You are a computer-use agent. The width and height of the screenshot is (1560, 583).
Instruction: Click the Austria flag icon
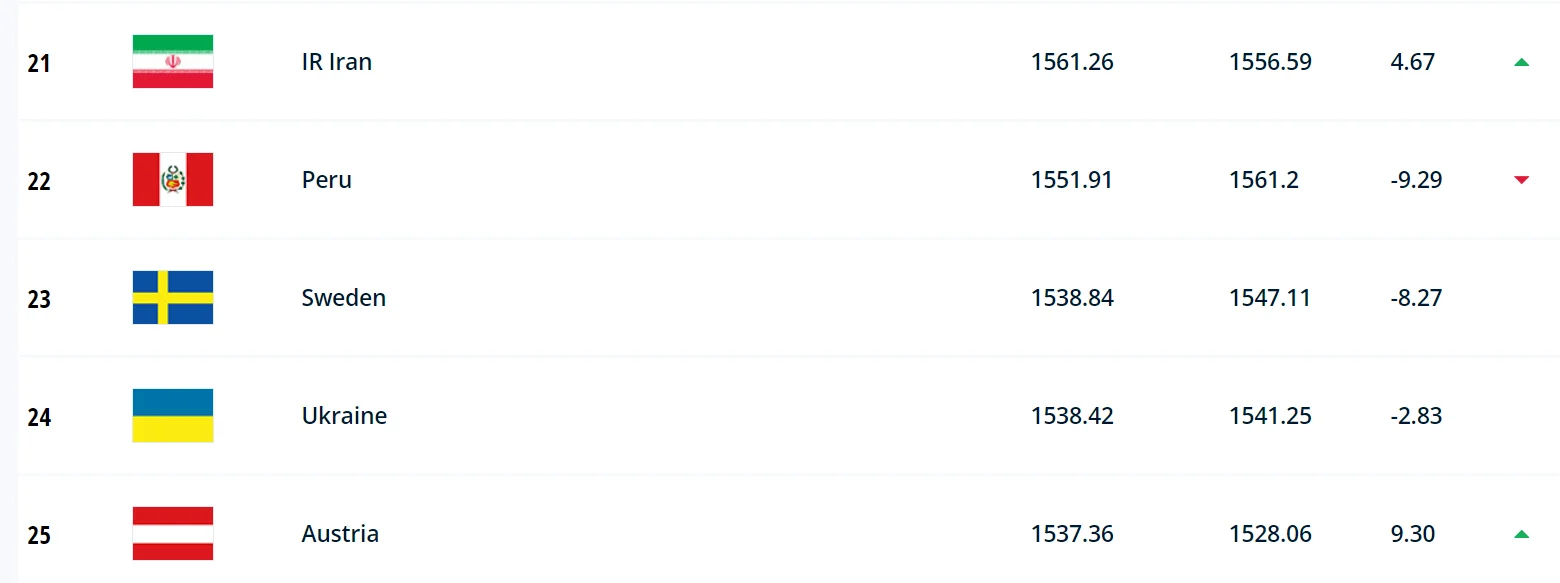(172, 534)
